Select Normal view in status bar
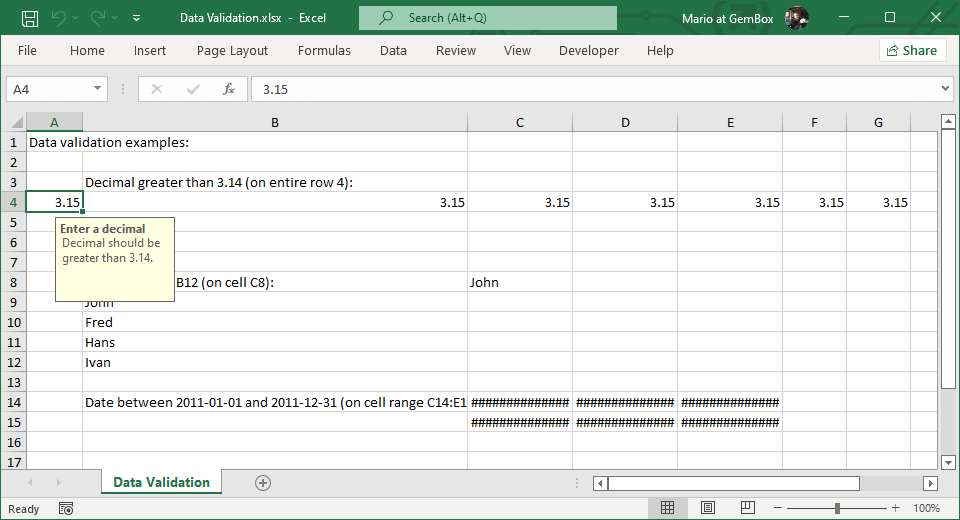This screenshot has height=520, width=960. [667, 508]
